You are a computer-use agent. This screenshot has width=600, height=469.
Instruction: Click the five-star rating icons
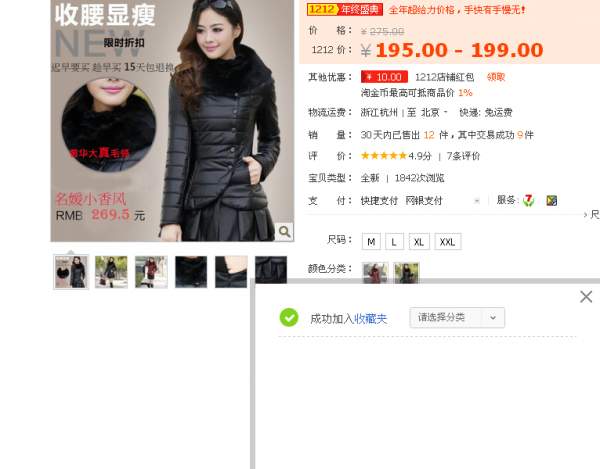(383, 156)
